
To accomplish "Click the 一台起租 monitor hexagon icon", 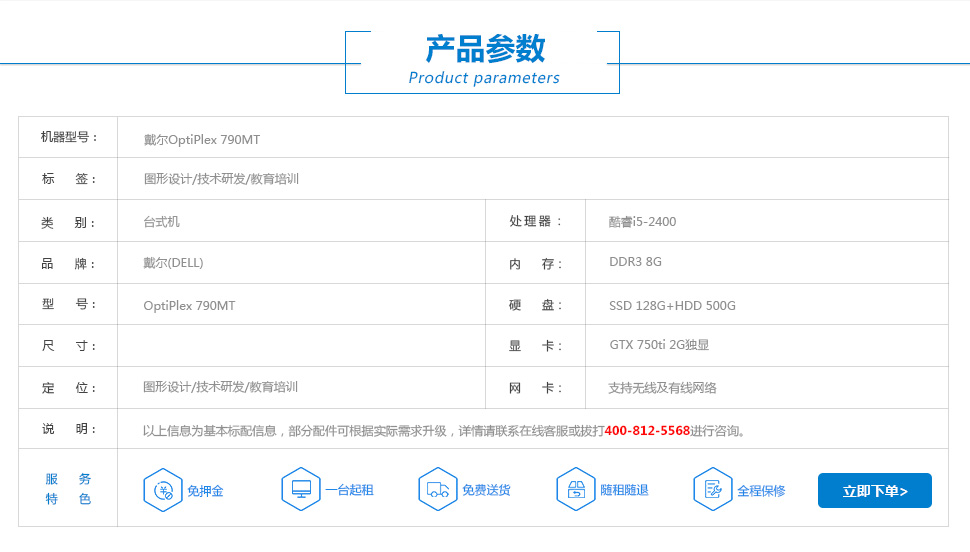I will click(x=301, y=489).
